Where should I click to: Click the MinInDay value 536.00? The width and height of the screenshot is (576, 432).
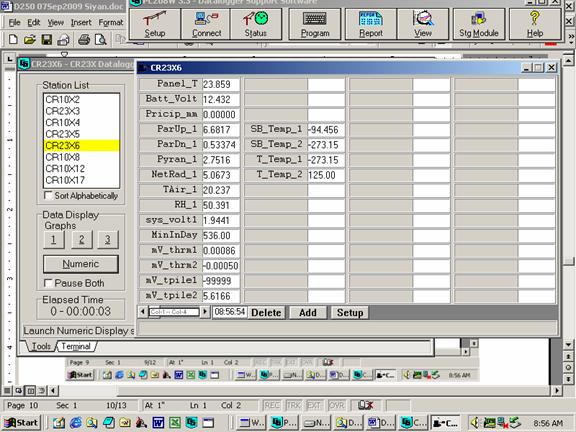click(220, 235)
